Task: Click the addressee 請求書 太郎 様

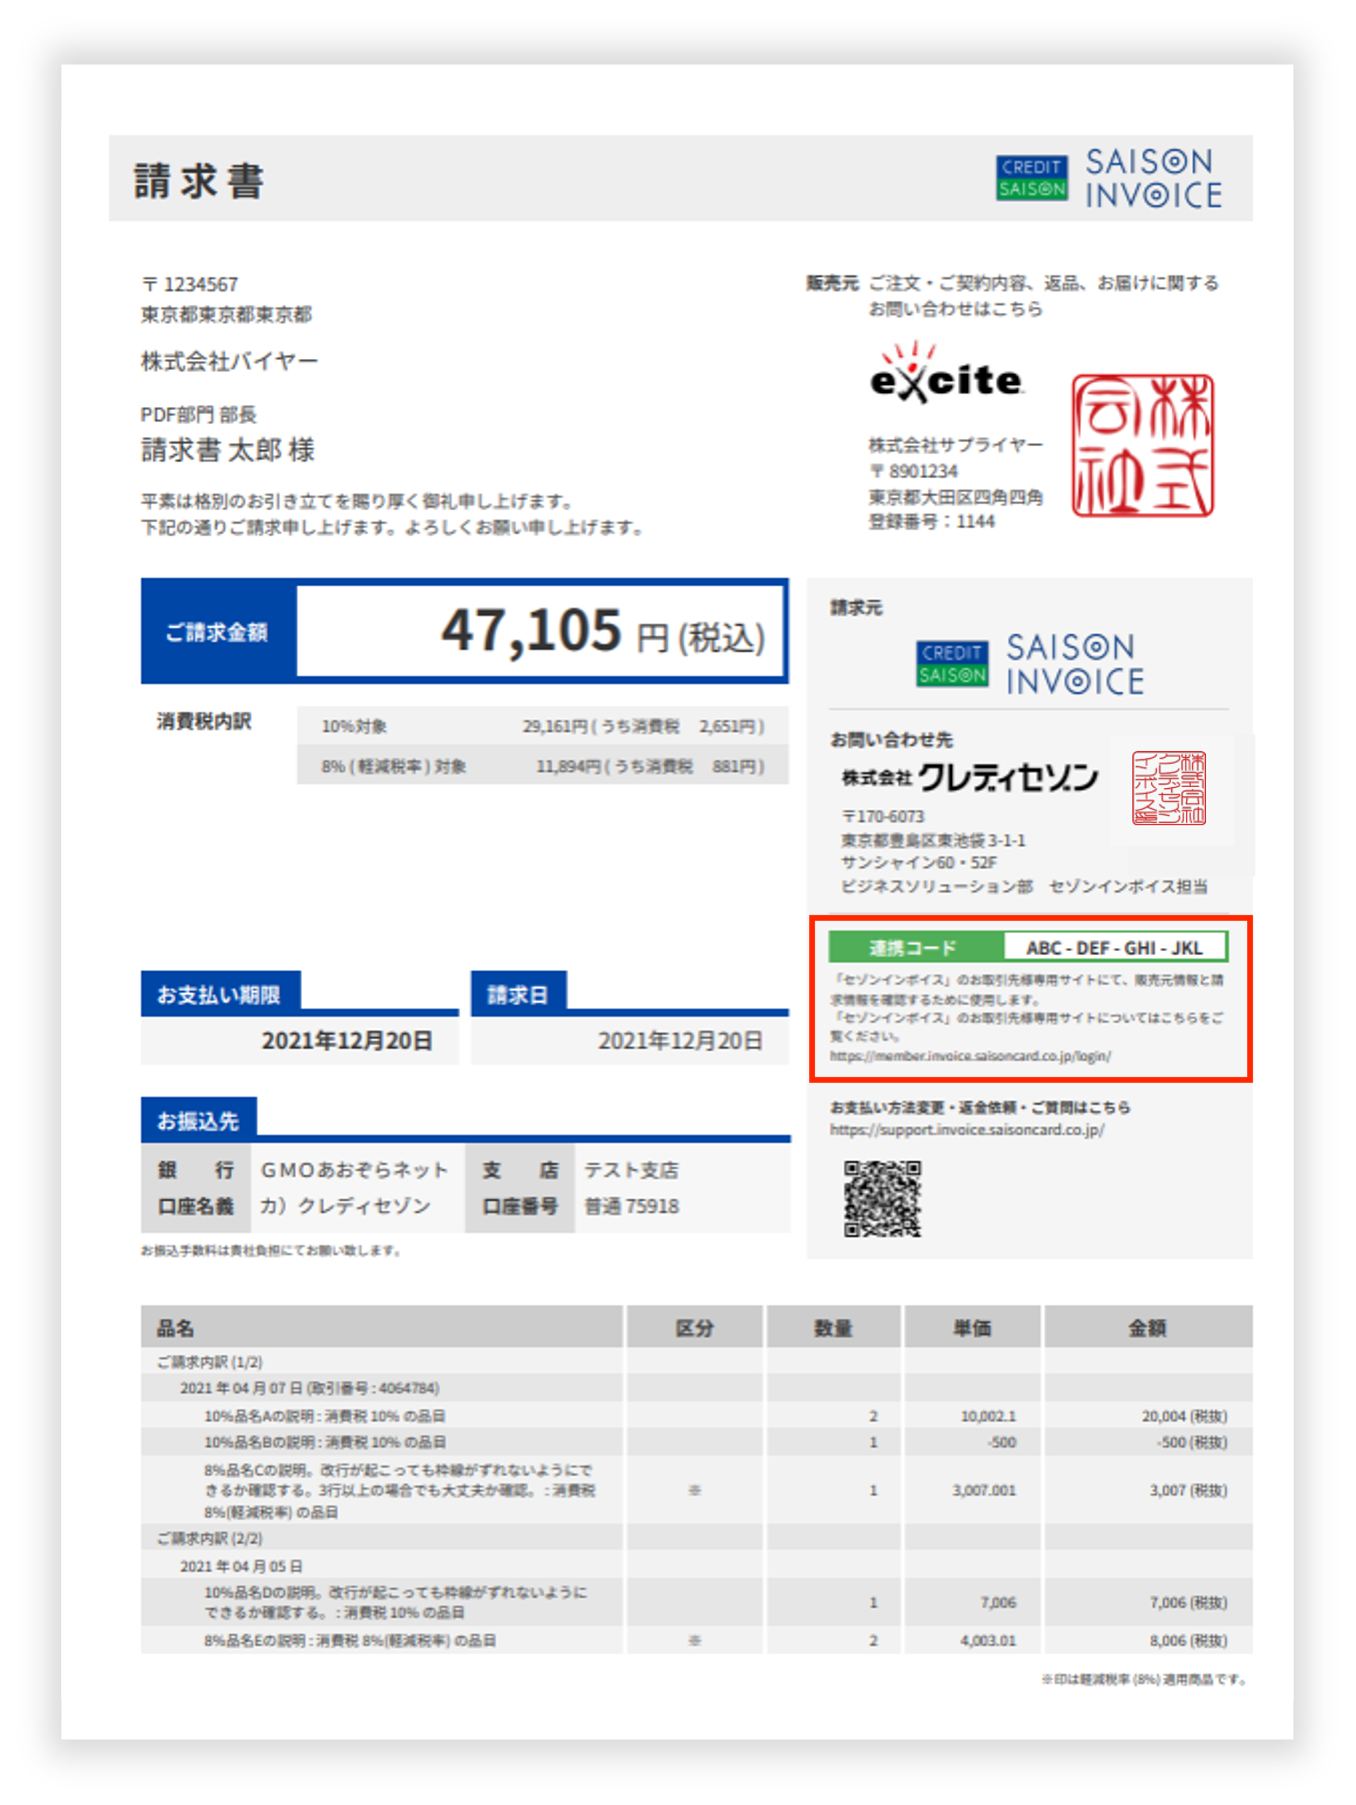Action: (x=228, y=451)
